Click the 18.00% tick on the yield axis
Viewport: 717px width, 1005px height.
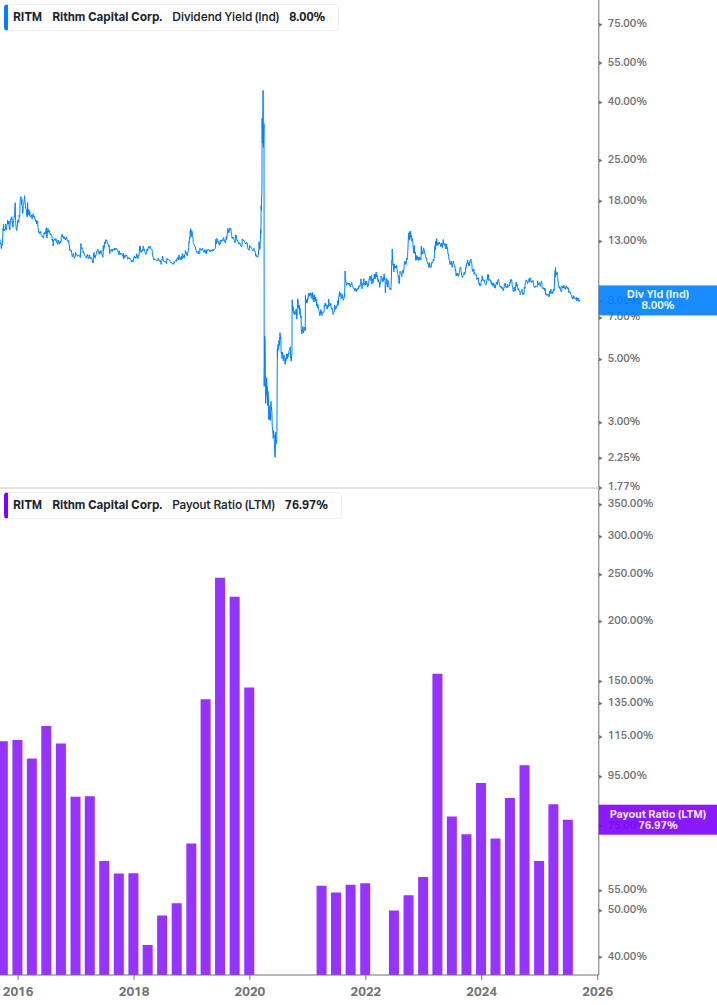(x=627, y=201)
